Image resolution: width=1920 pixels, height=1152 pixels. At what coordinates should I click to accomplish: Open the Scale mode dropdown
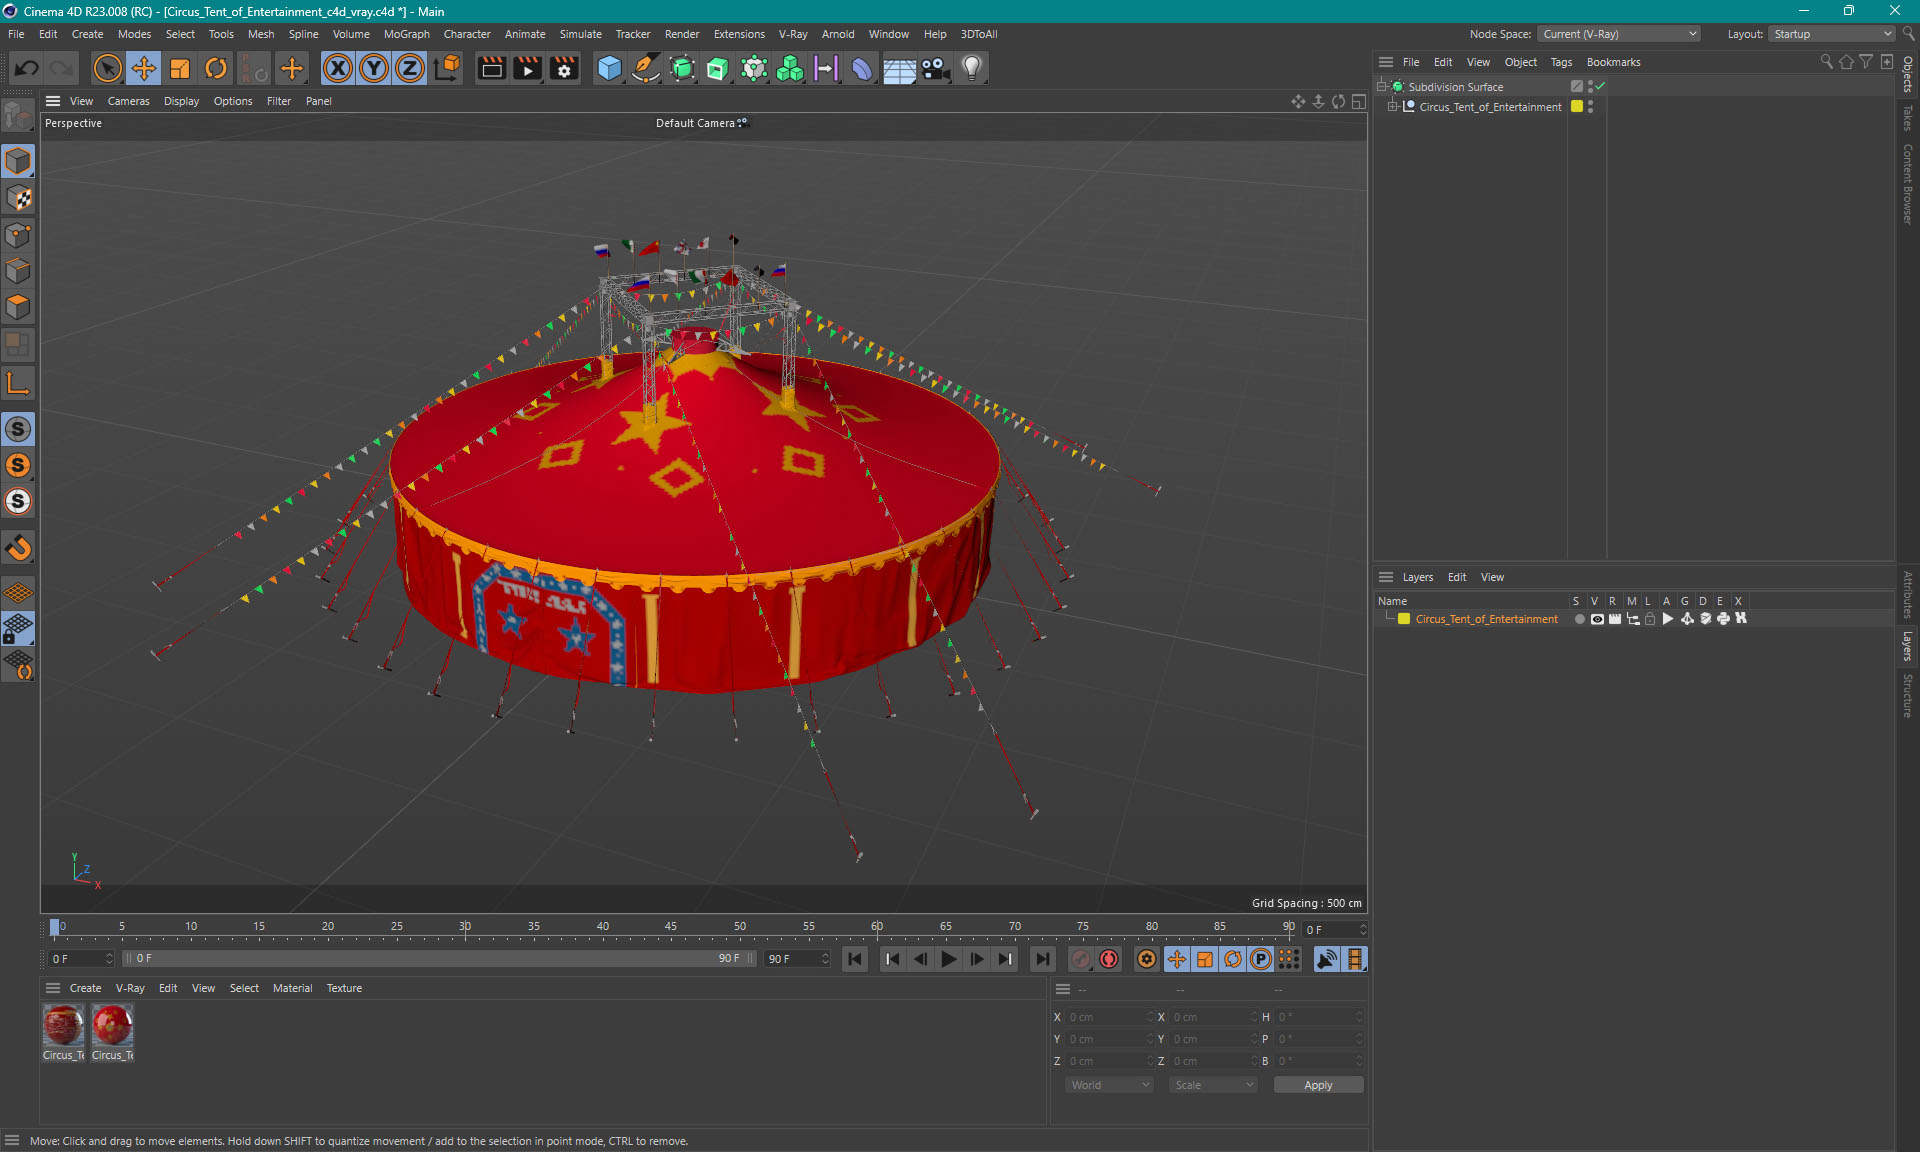[1213, 1085]
